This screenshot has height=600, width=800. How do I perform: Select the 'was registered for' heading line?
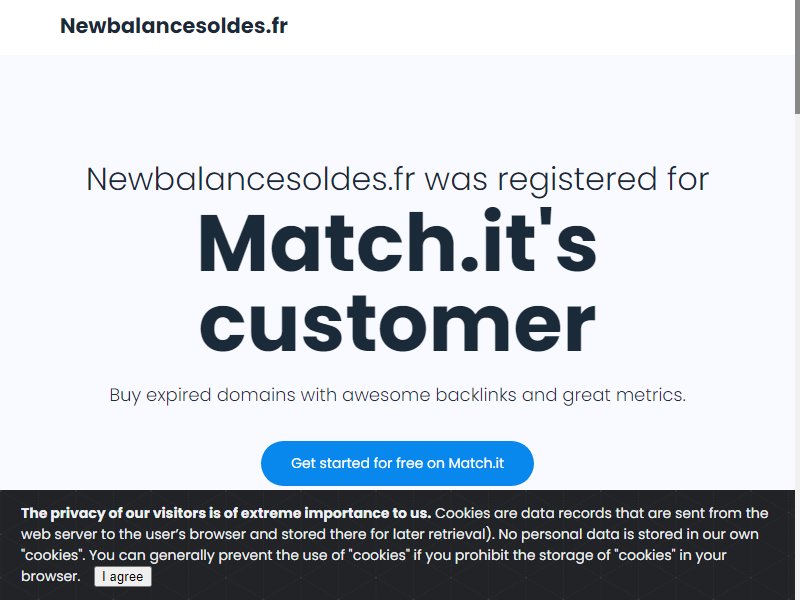pos(397,180)
